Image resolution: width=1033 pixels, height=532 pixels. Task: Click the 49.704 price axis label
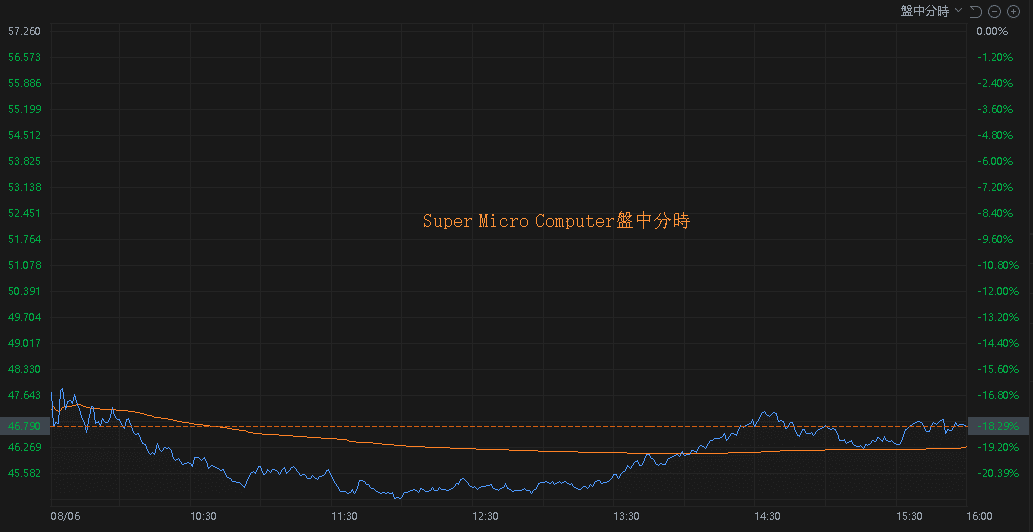(x=24, y=317)
